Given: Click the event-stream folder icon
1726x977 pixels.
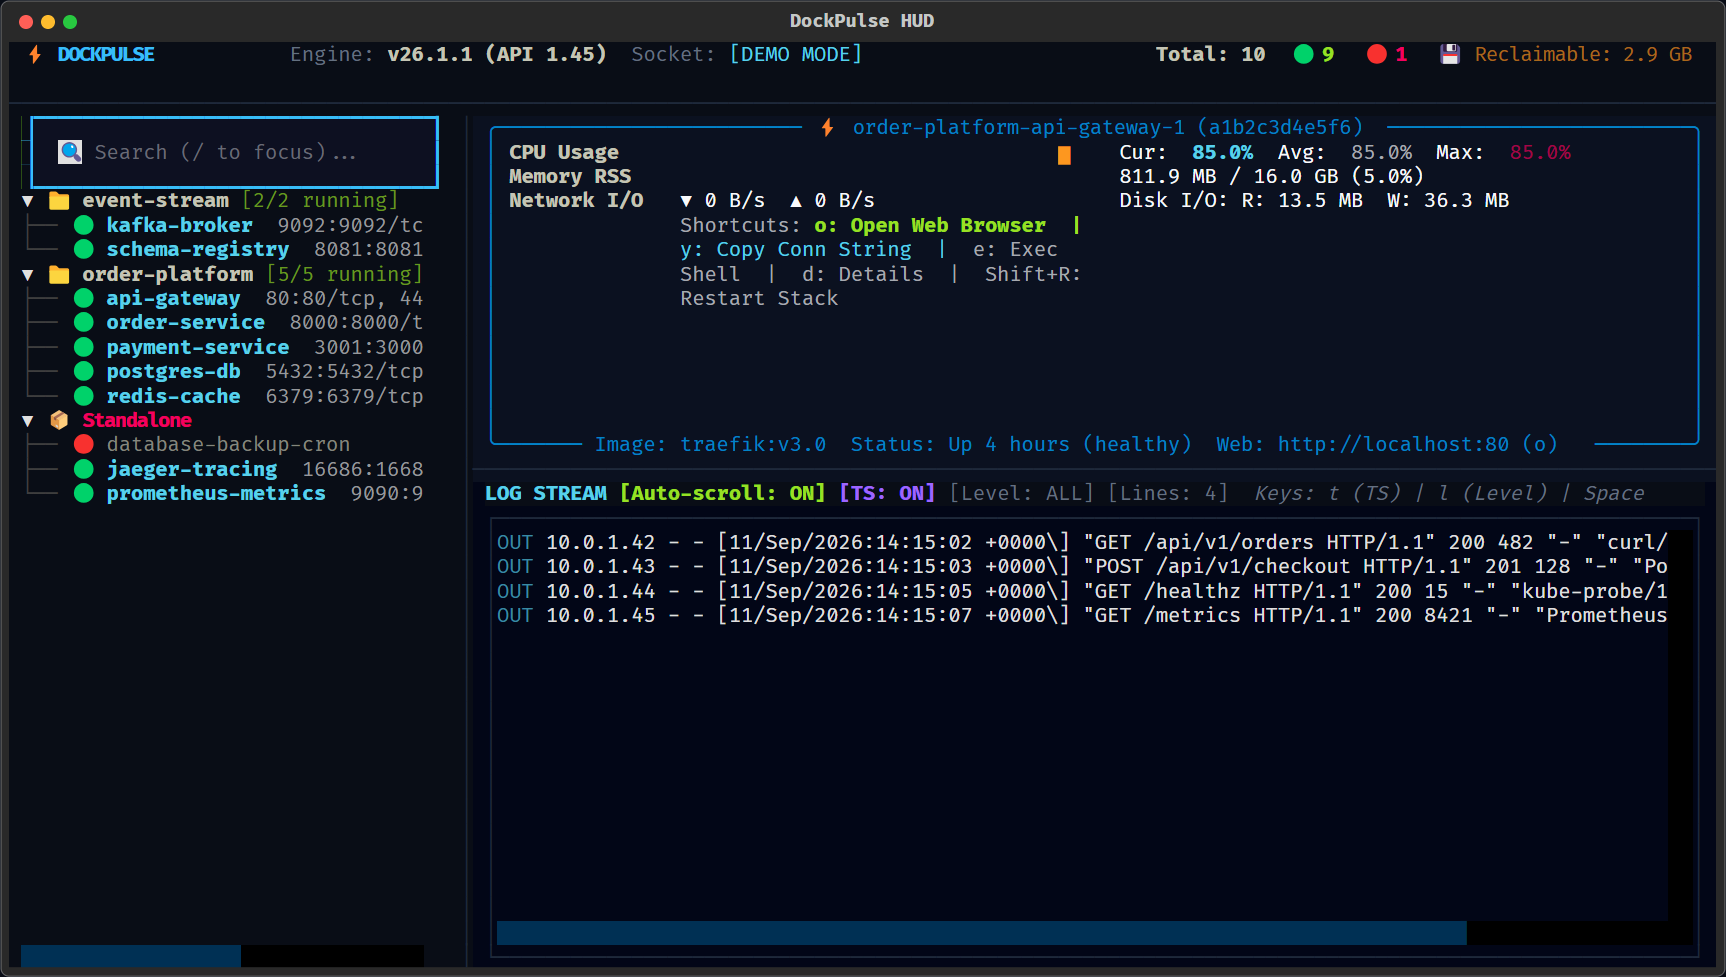Looking at the screenshot, I should pyautogui.click(x=59, y=201).
